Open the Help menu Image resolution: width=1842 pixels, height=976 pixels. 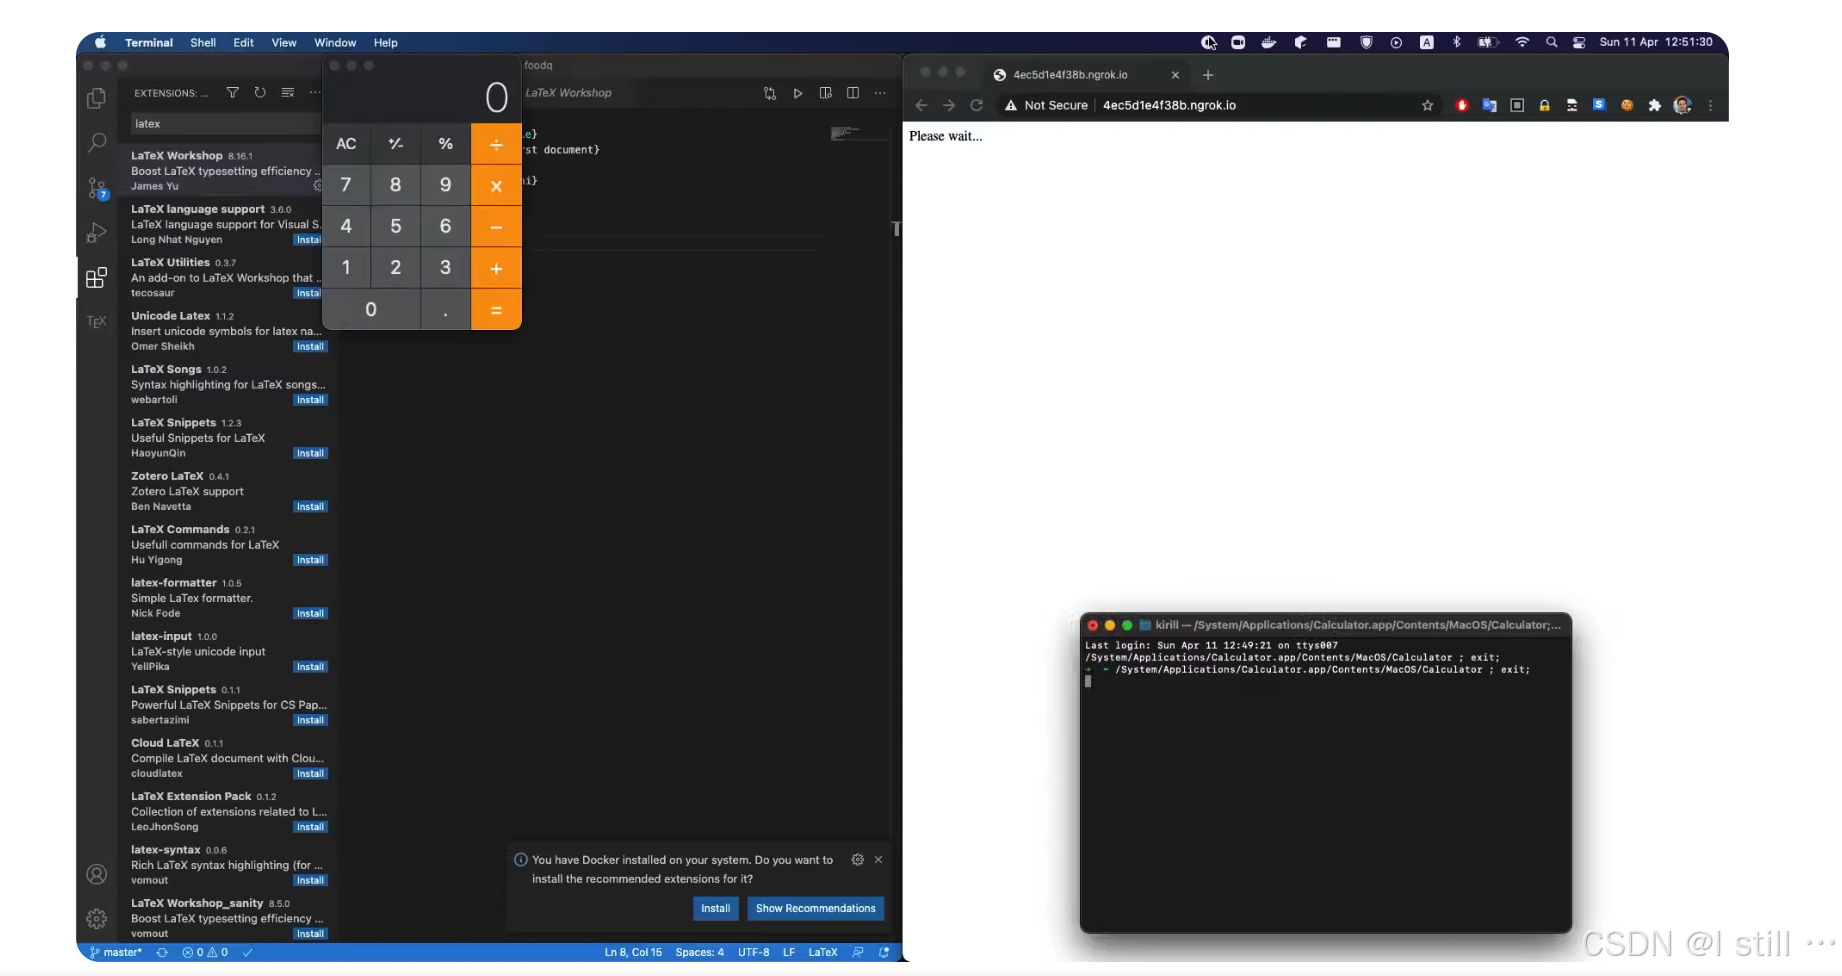click(386, 43)
